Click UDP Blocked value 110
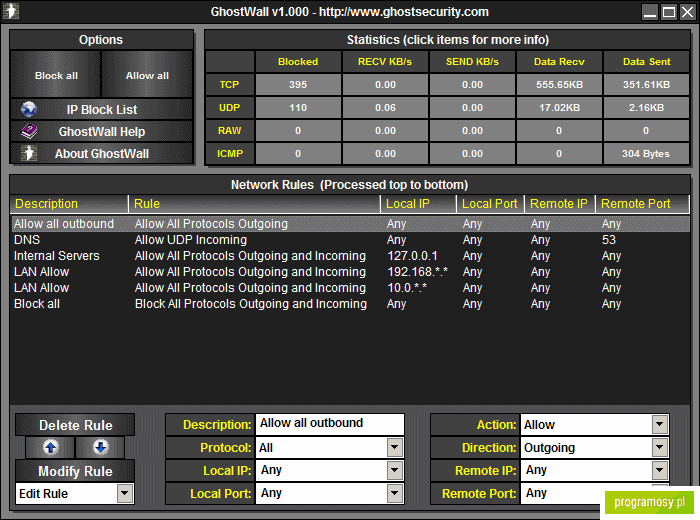This screenshot has width=700, height=520. [x=298, y=108]
